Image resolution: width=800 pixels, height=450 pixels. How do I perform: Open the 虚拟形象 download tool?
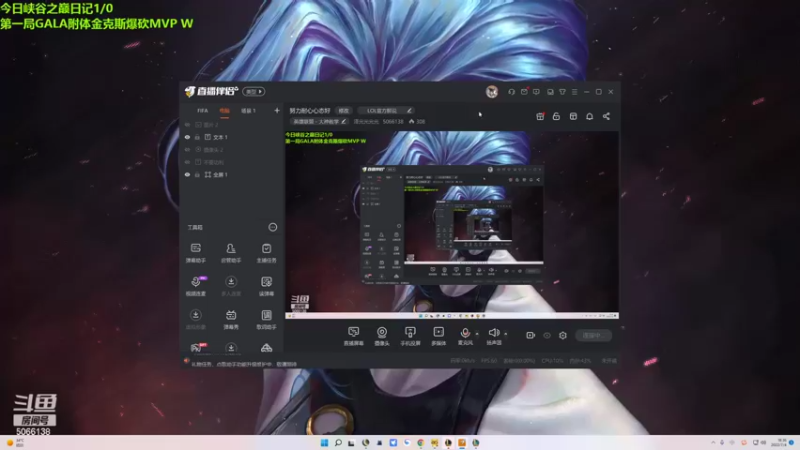195,319
